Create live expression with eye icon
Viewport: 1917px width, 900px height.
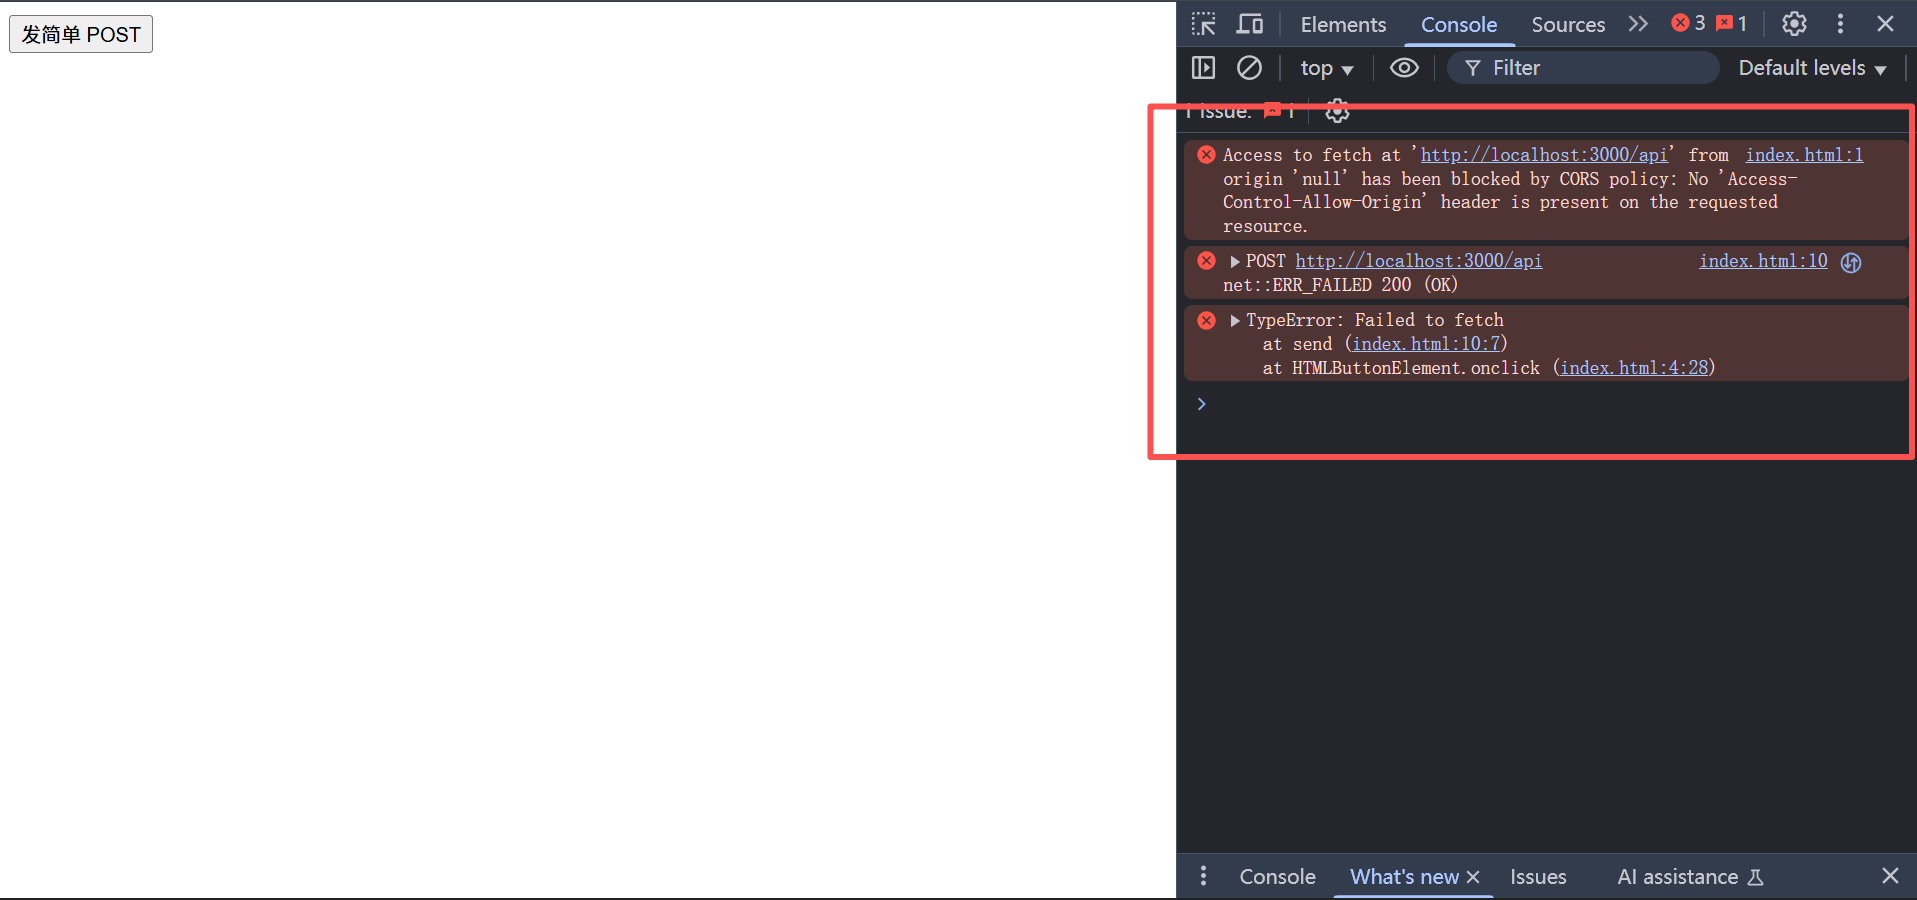pos(1404,68)
